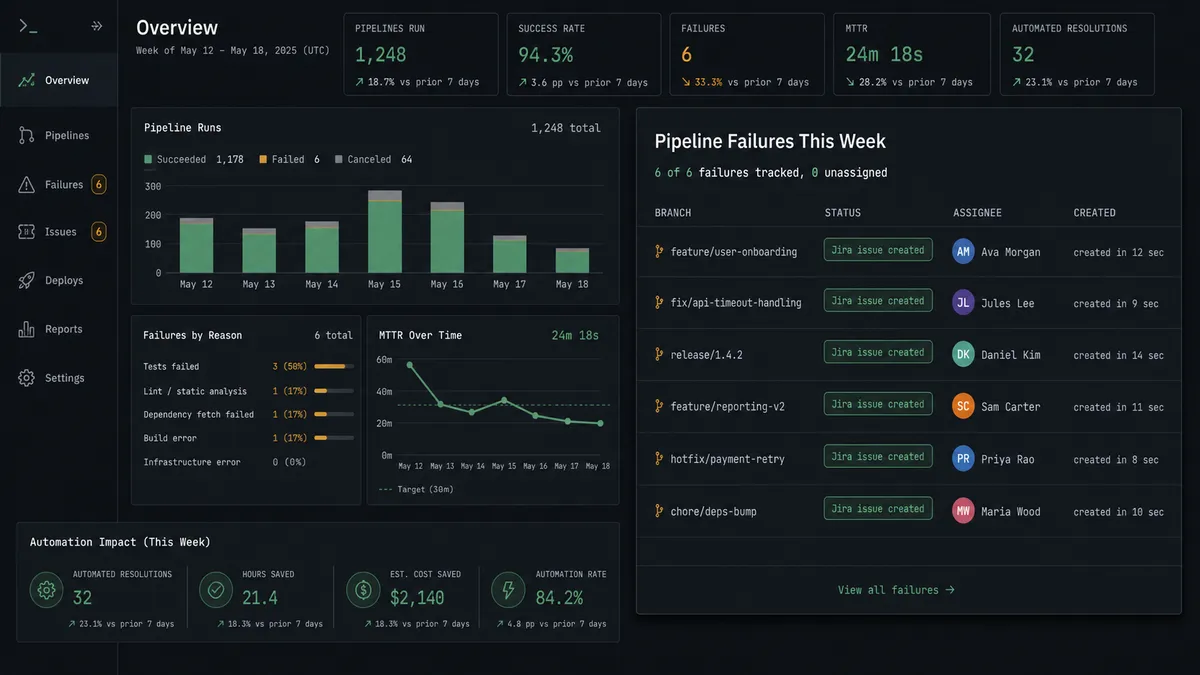Open the feature/reporting-v2 branch
The height and width of the screenshot is (675, 1200).
[x=728, y=407]
